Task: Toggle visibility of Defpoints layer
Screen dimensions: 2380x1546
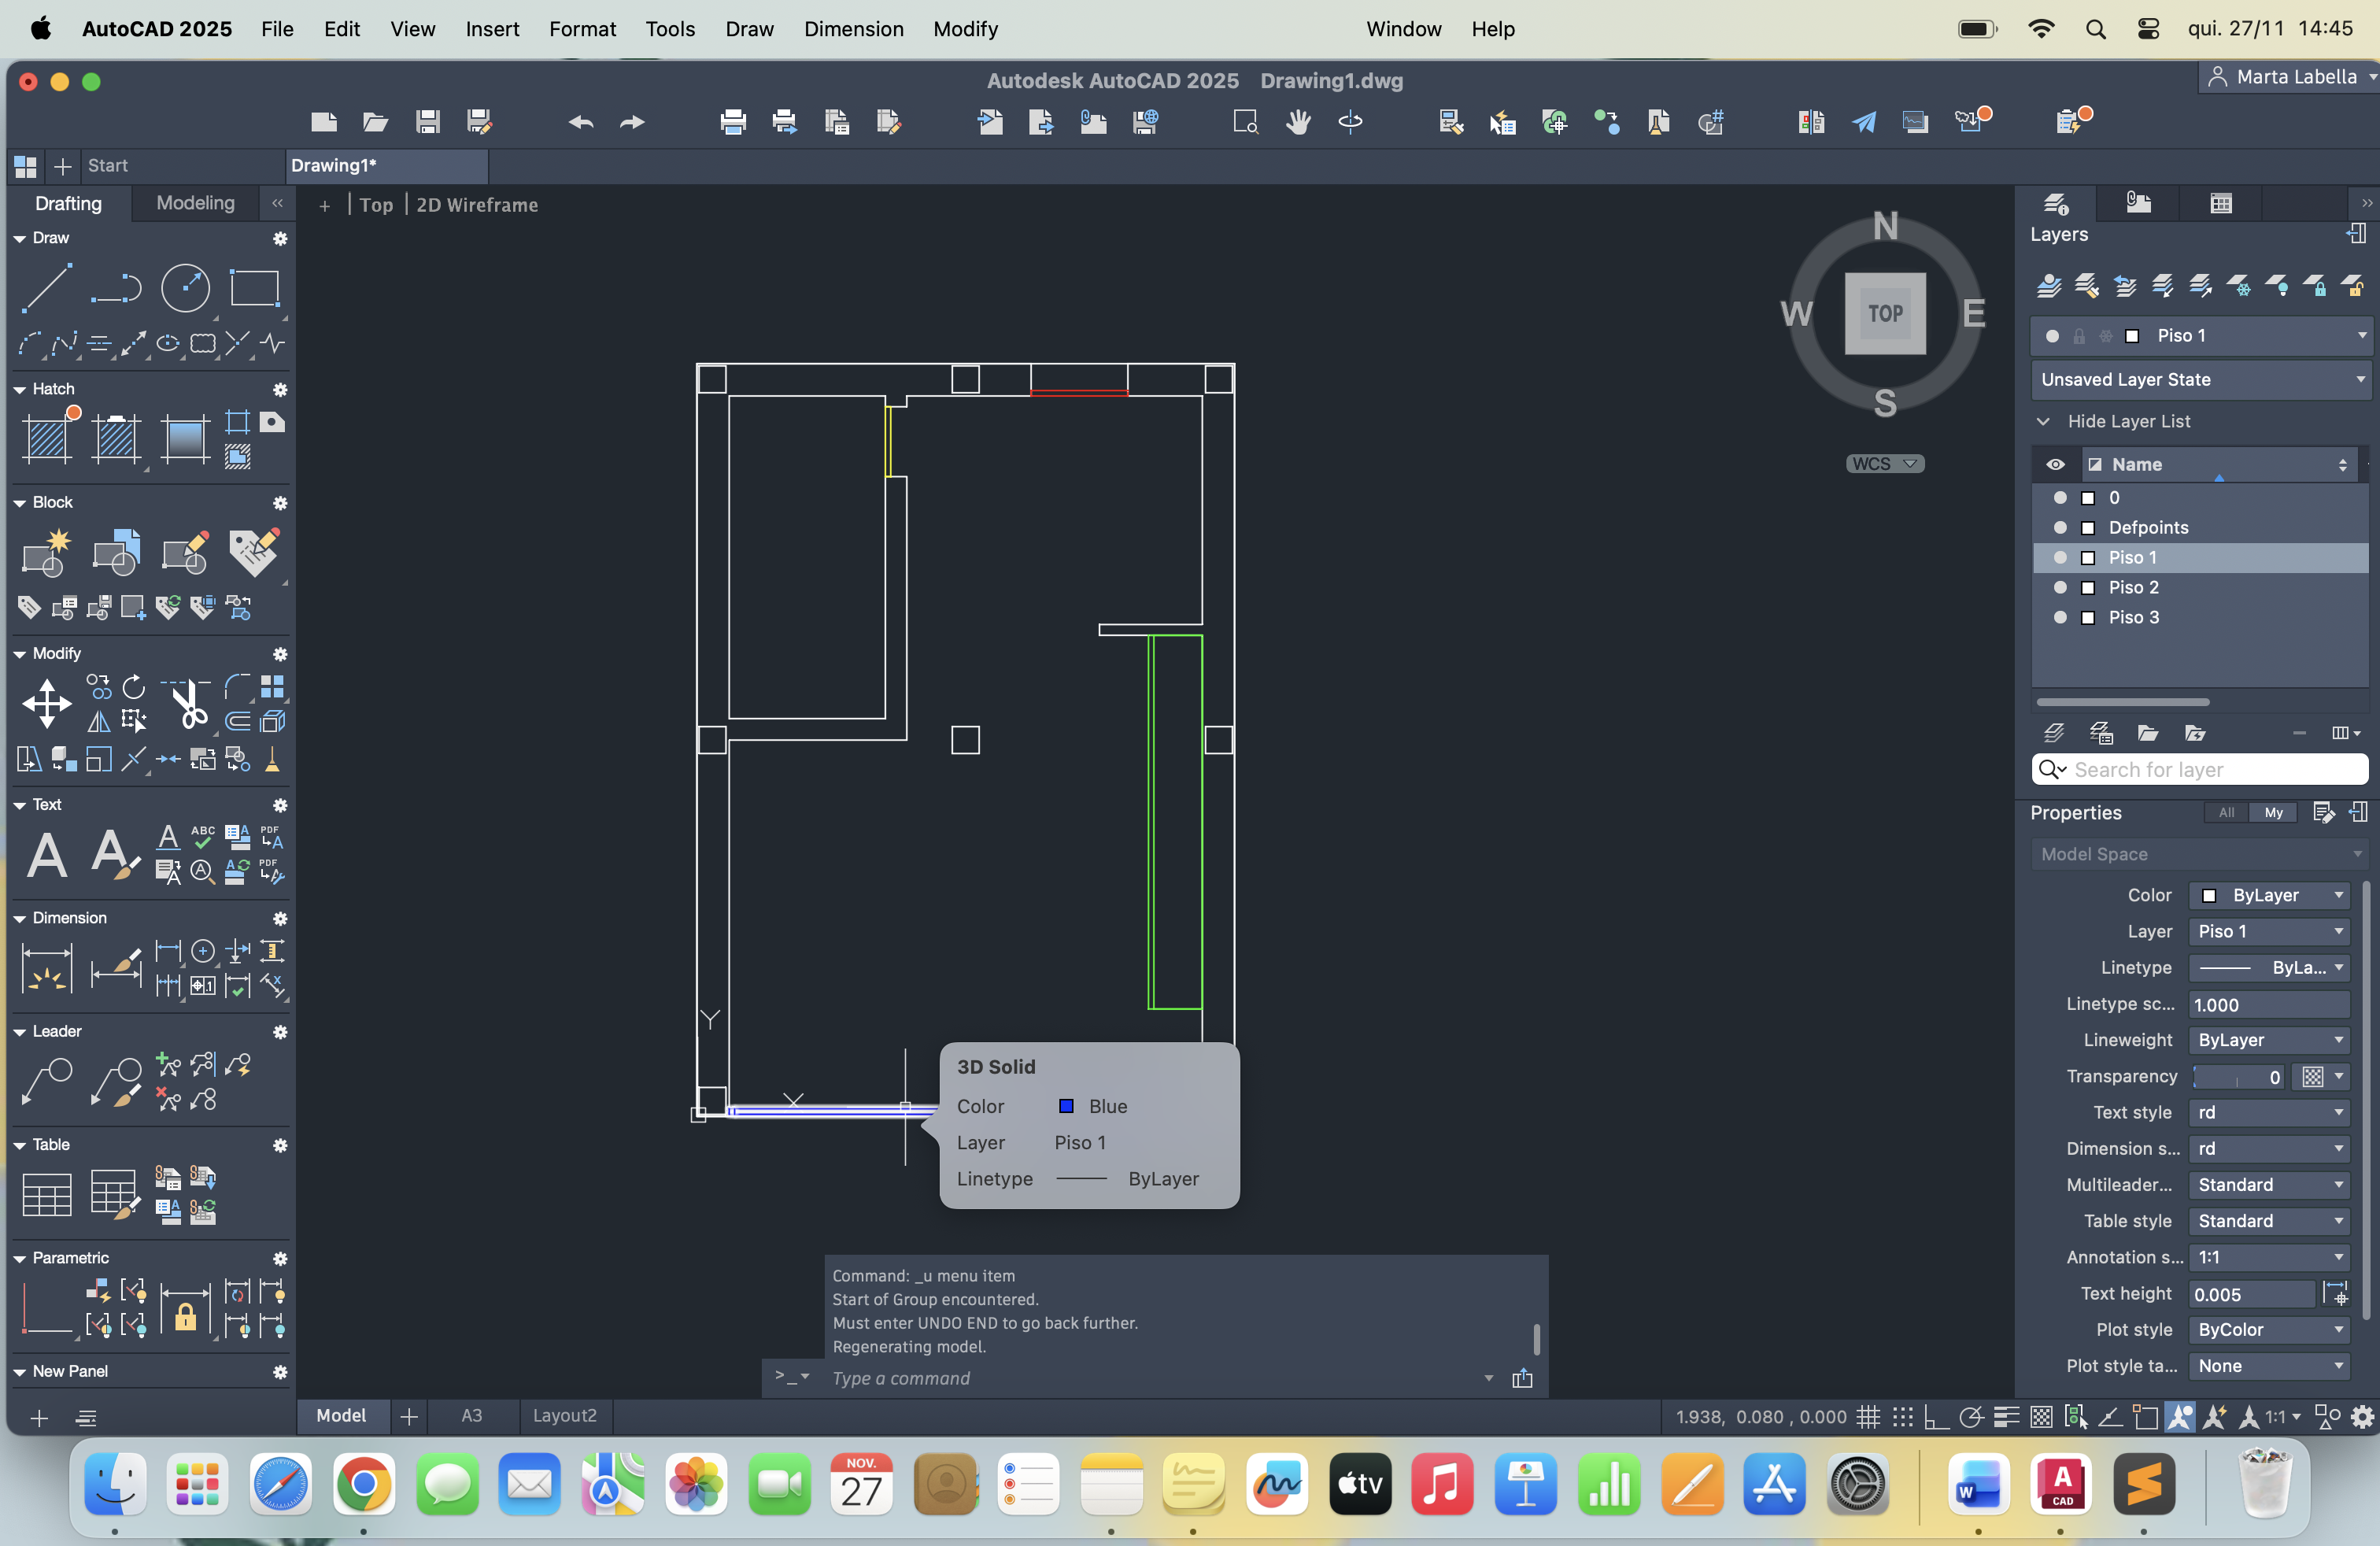Action: click(x=2060, y=527)
